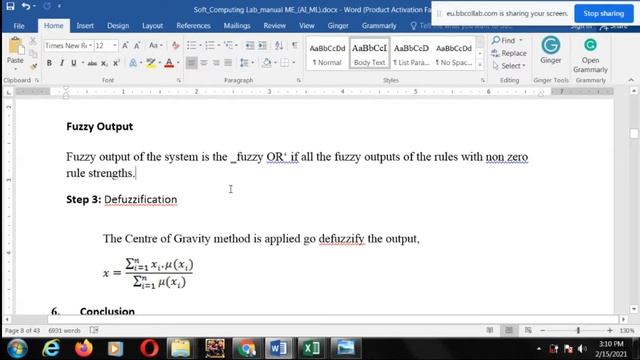
Task: Switch to the Review tab
Action: tap(274, 26)
